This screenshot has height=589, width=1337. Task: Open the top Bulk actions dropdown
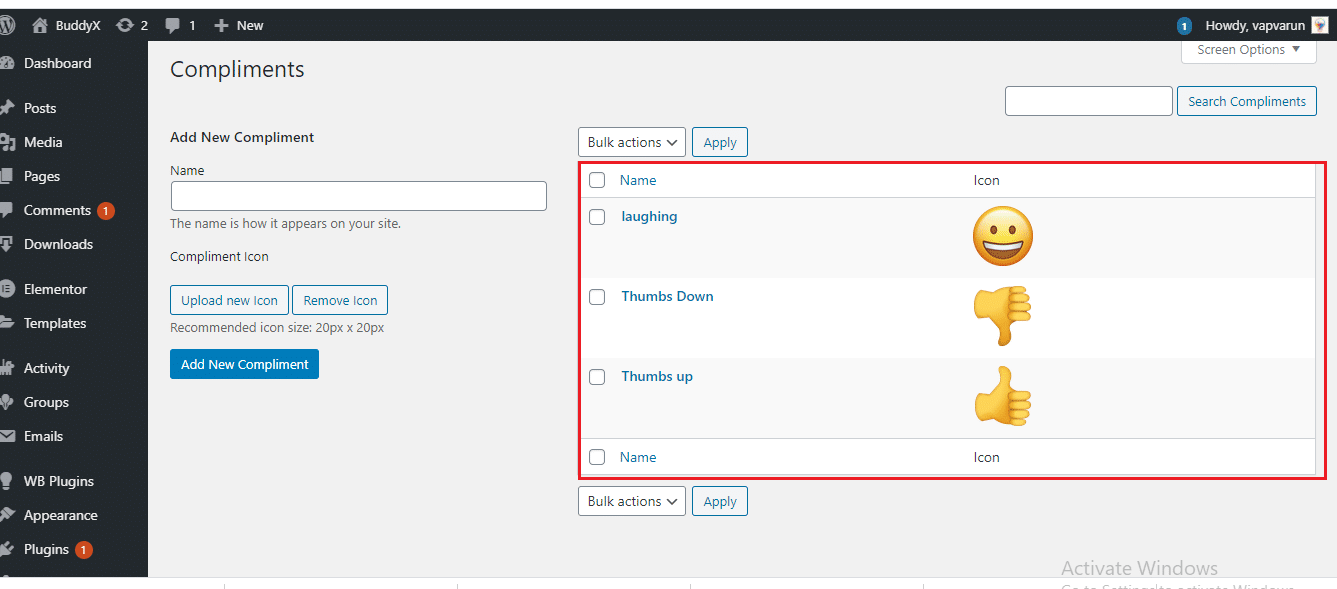(x=631, y=141)
